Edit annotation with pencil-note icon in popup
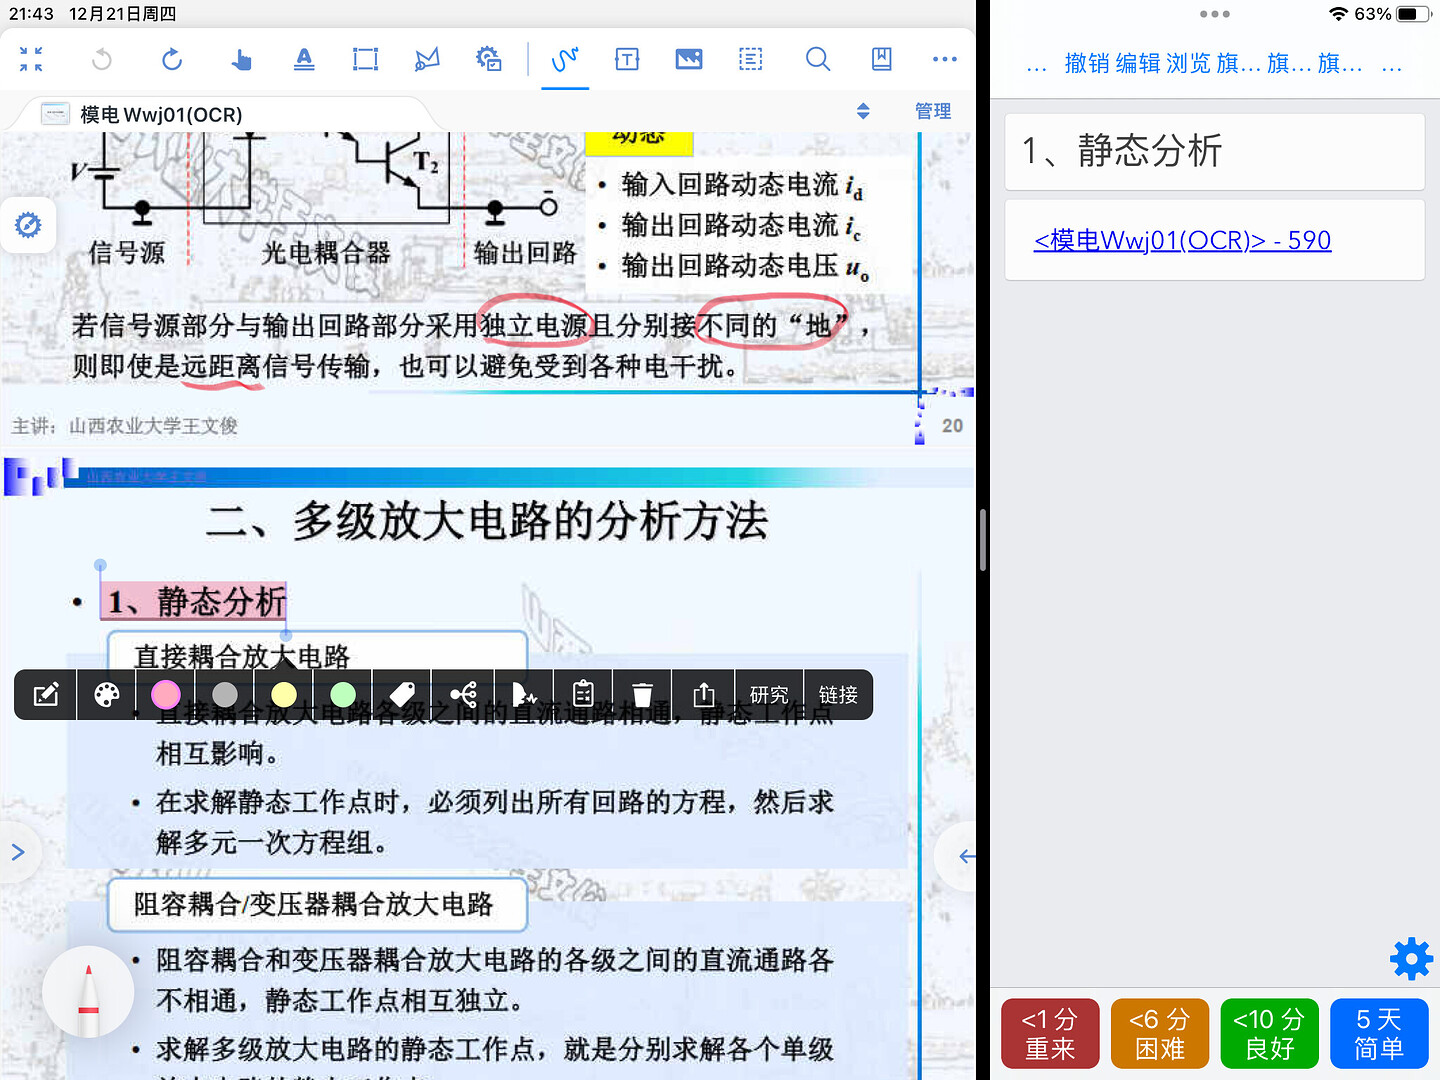Image resolution: width=1440 pixels, height=1080 pixels. pos(46,695)
